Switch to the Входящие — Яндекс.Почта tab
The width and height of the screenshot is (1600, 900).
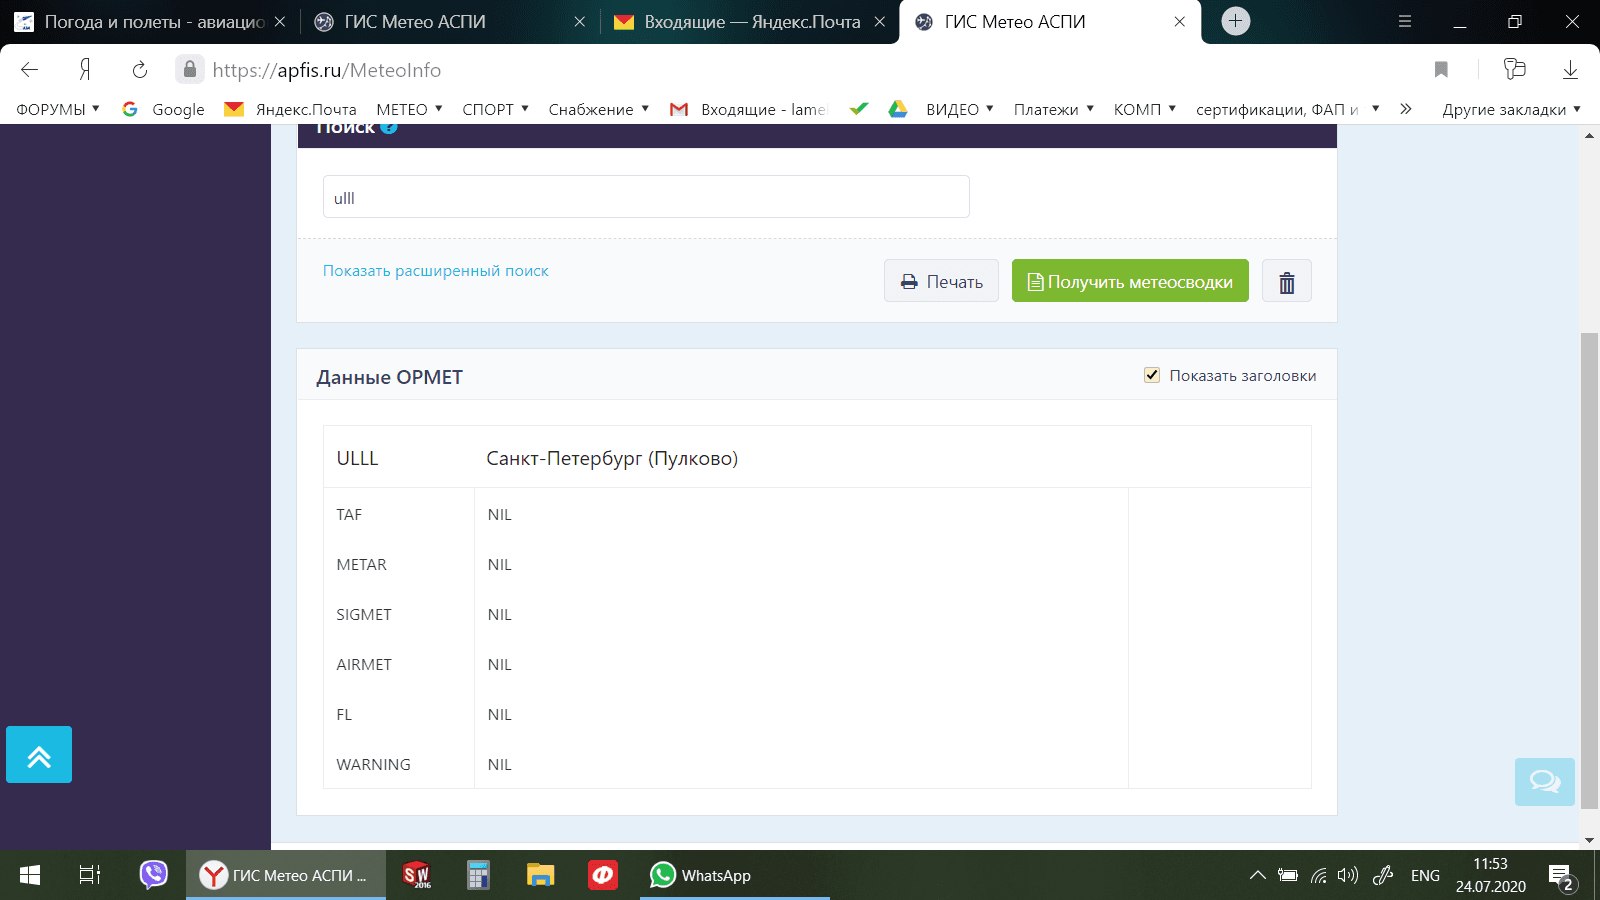click(750, 22)
